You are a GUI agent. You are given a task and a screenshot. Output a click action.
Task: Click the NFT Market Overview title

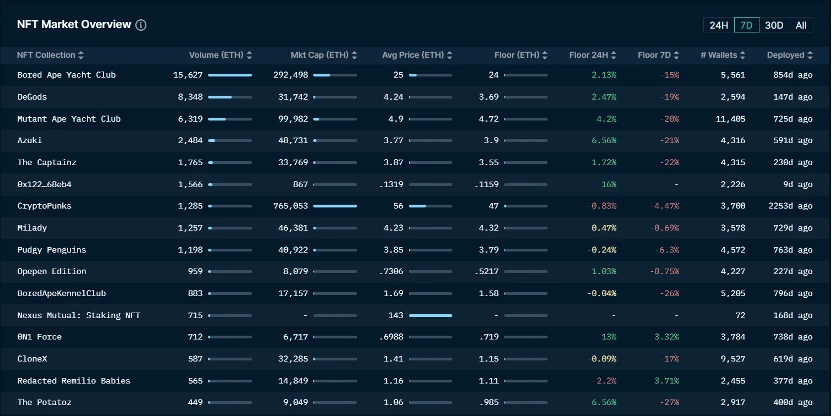click(74, 24)
